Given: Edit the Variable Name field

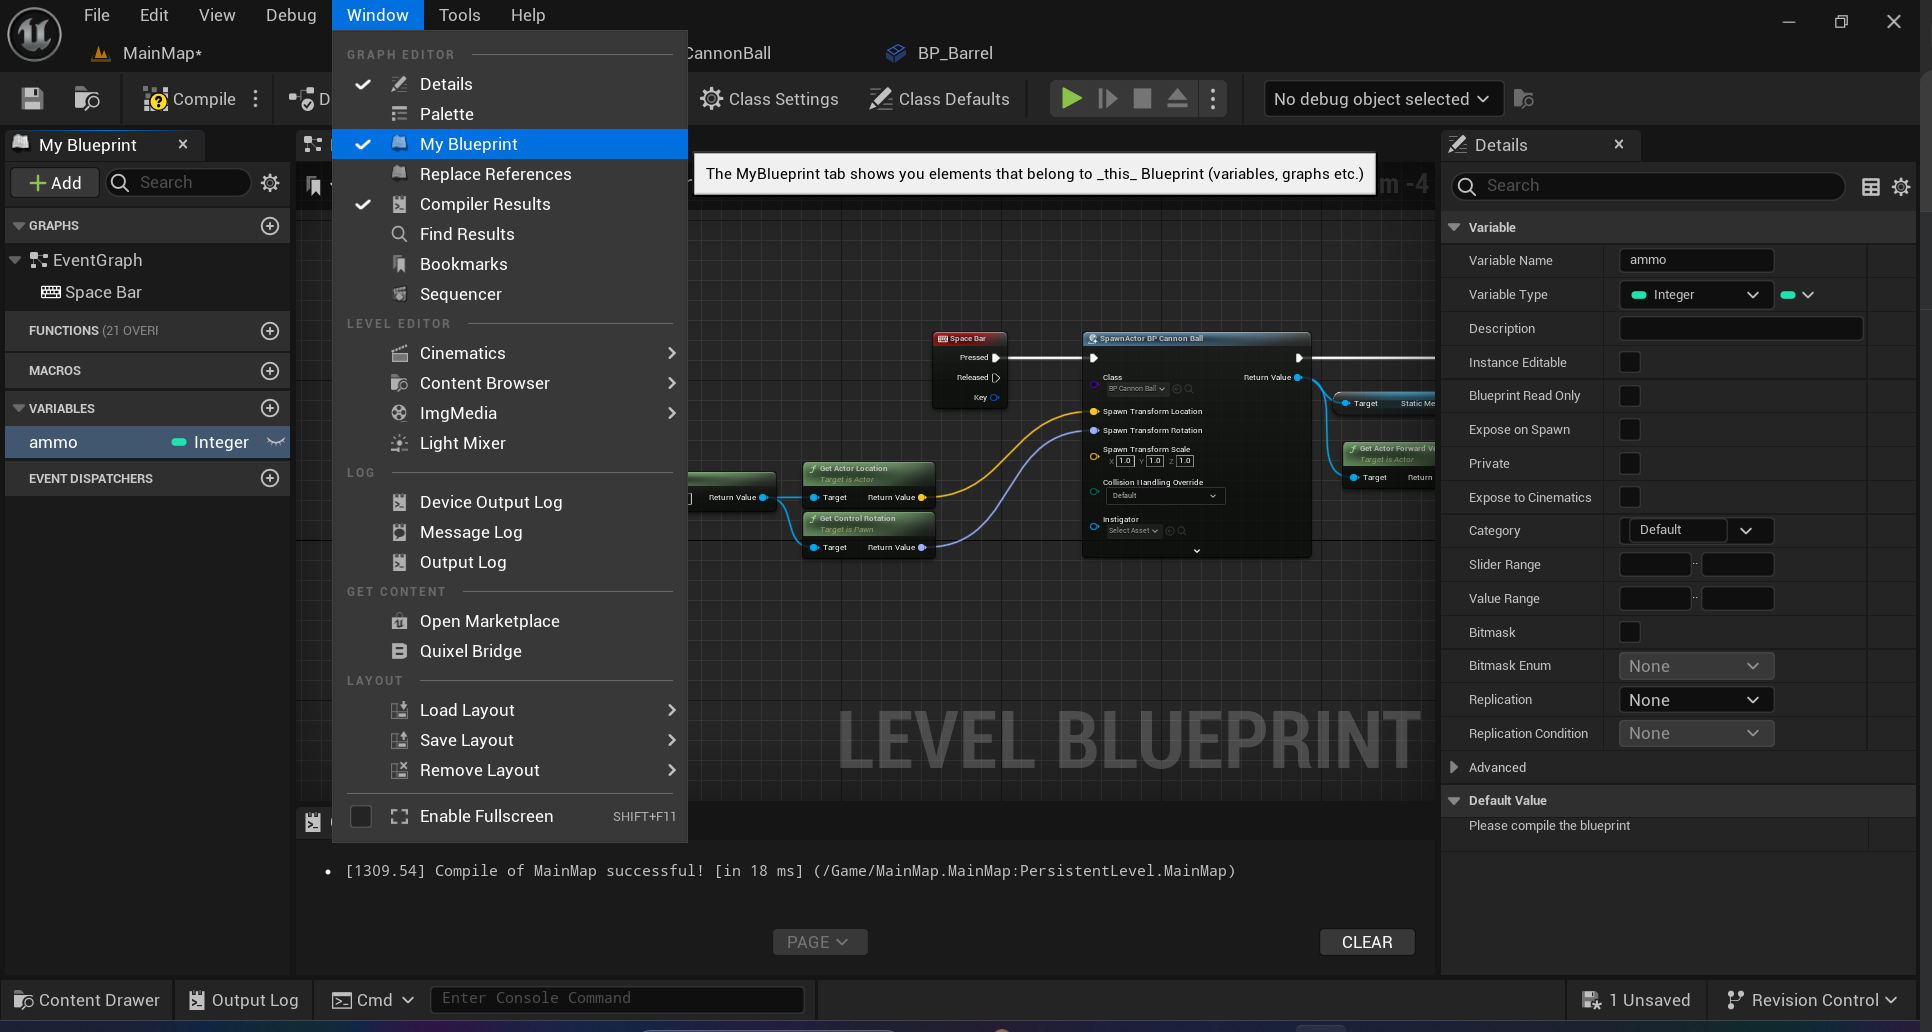Looking at the screenshot, I should click(x=1696, y=260).
